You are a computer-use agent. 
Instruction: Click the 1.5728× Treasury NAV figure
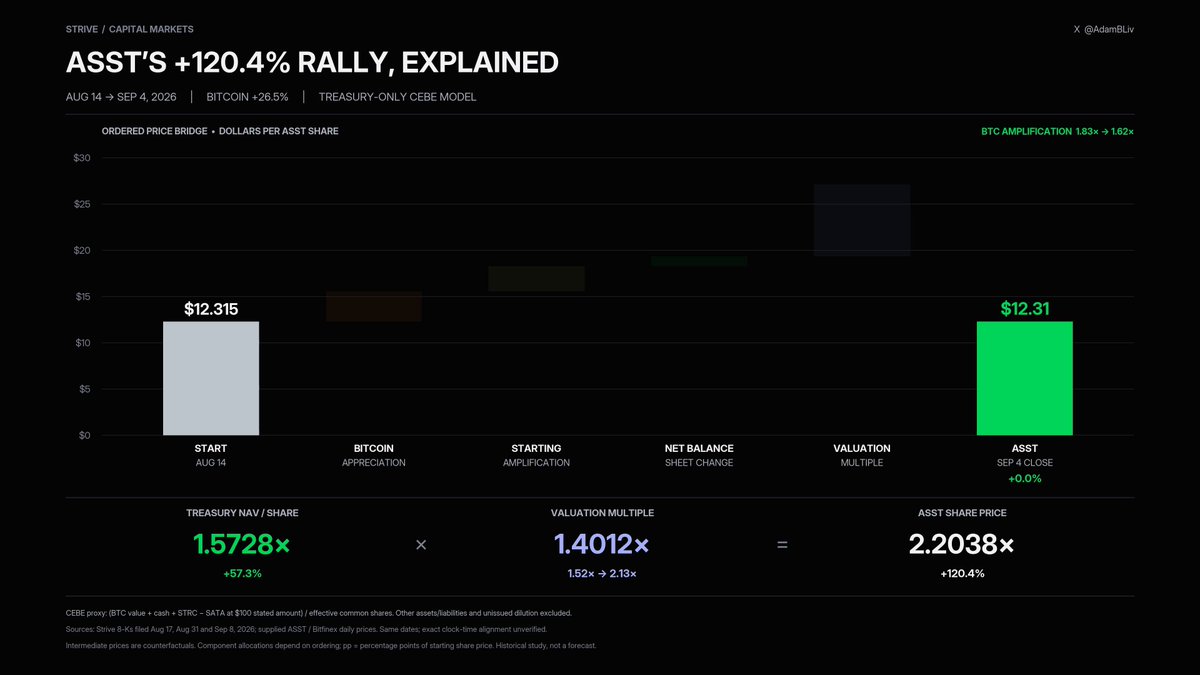(x=242, y=545)
